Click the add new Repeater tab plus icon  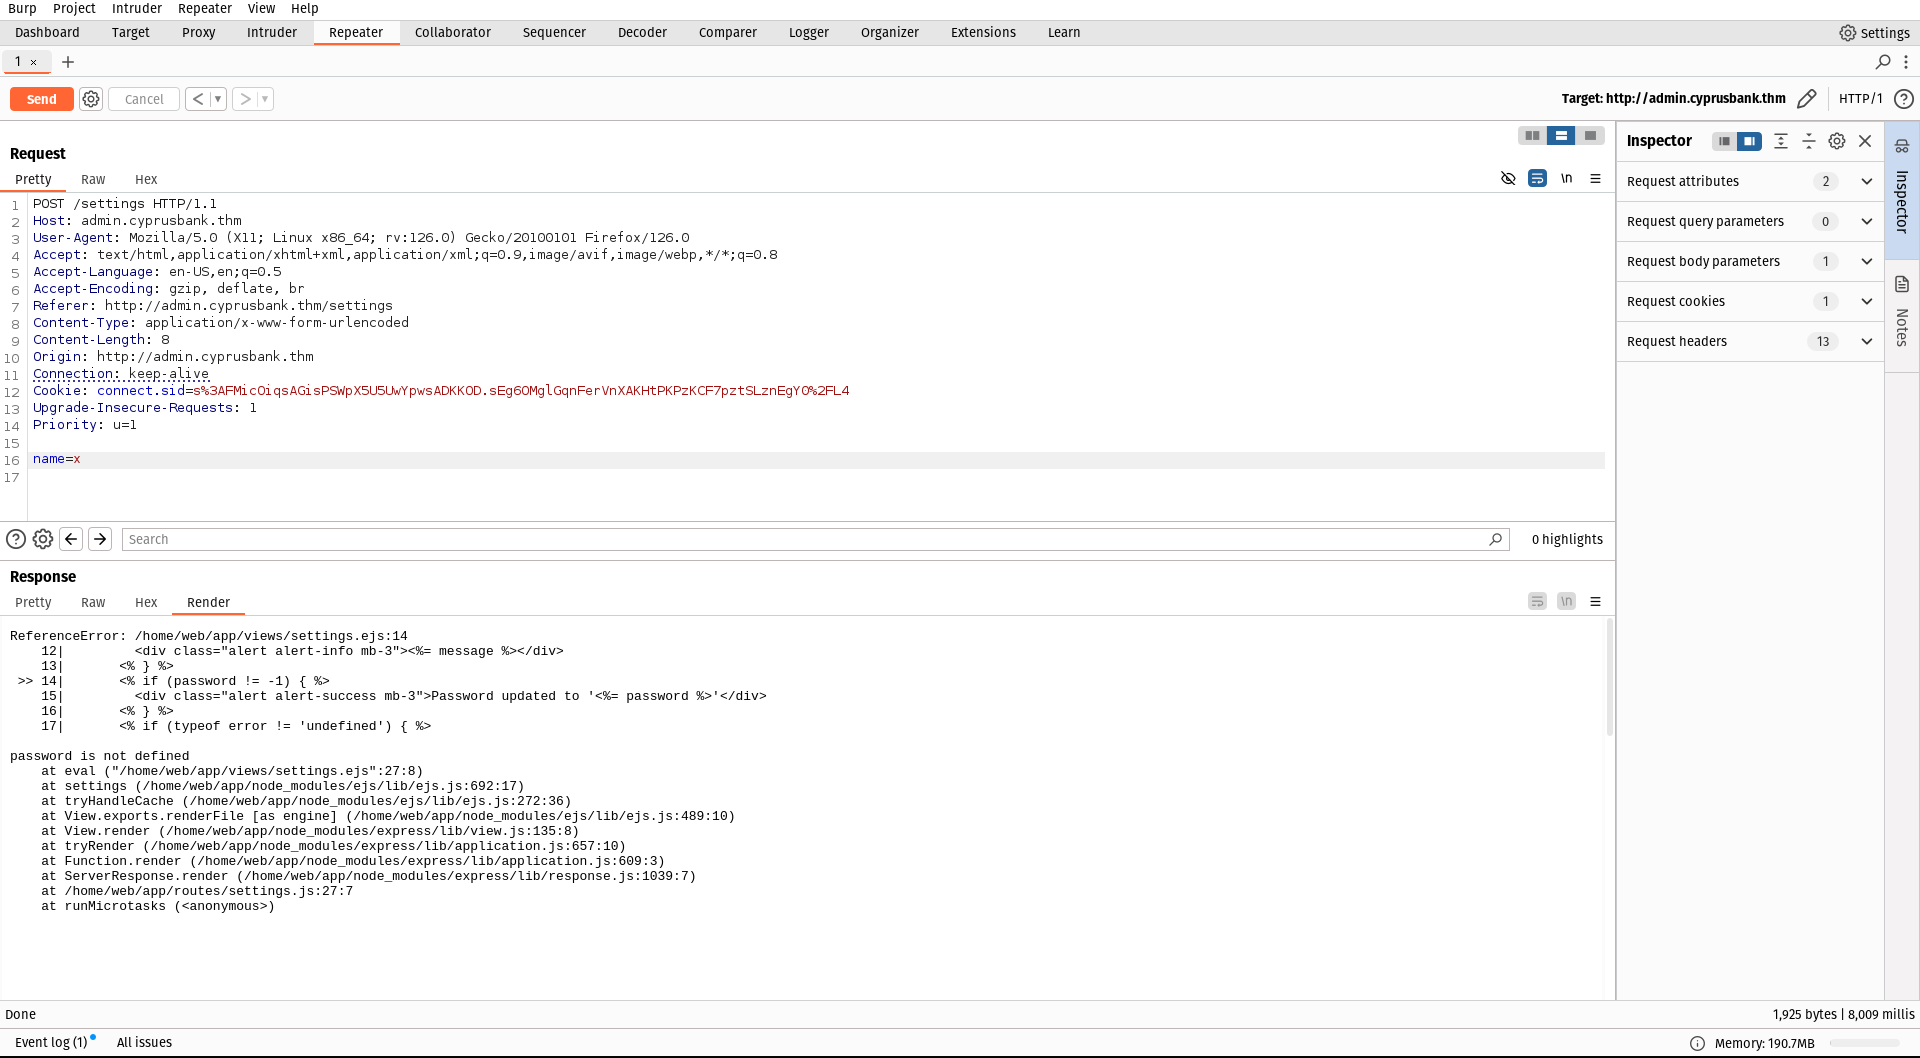[68, 62]
